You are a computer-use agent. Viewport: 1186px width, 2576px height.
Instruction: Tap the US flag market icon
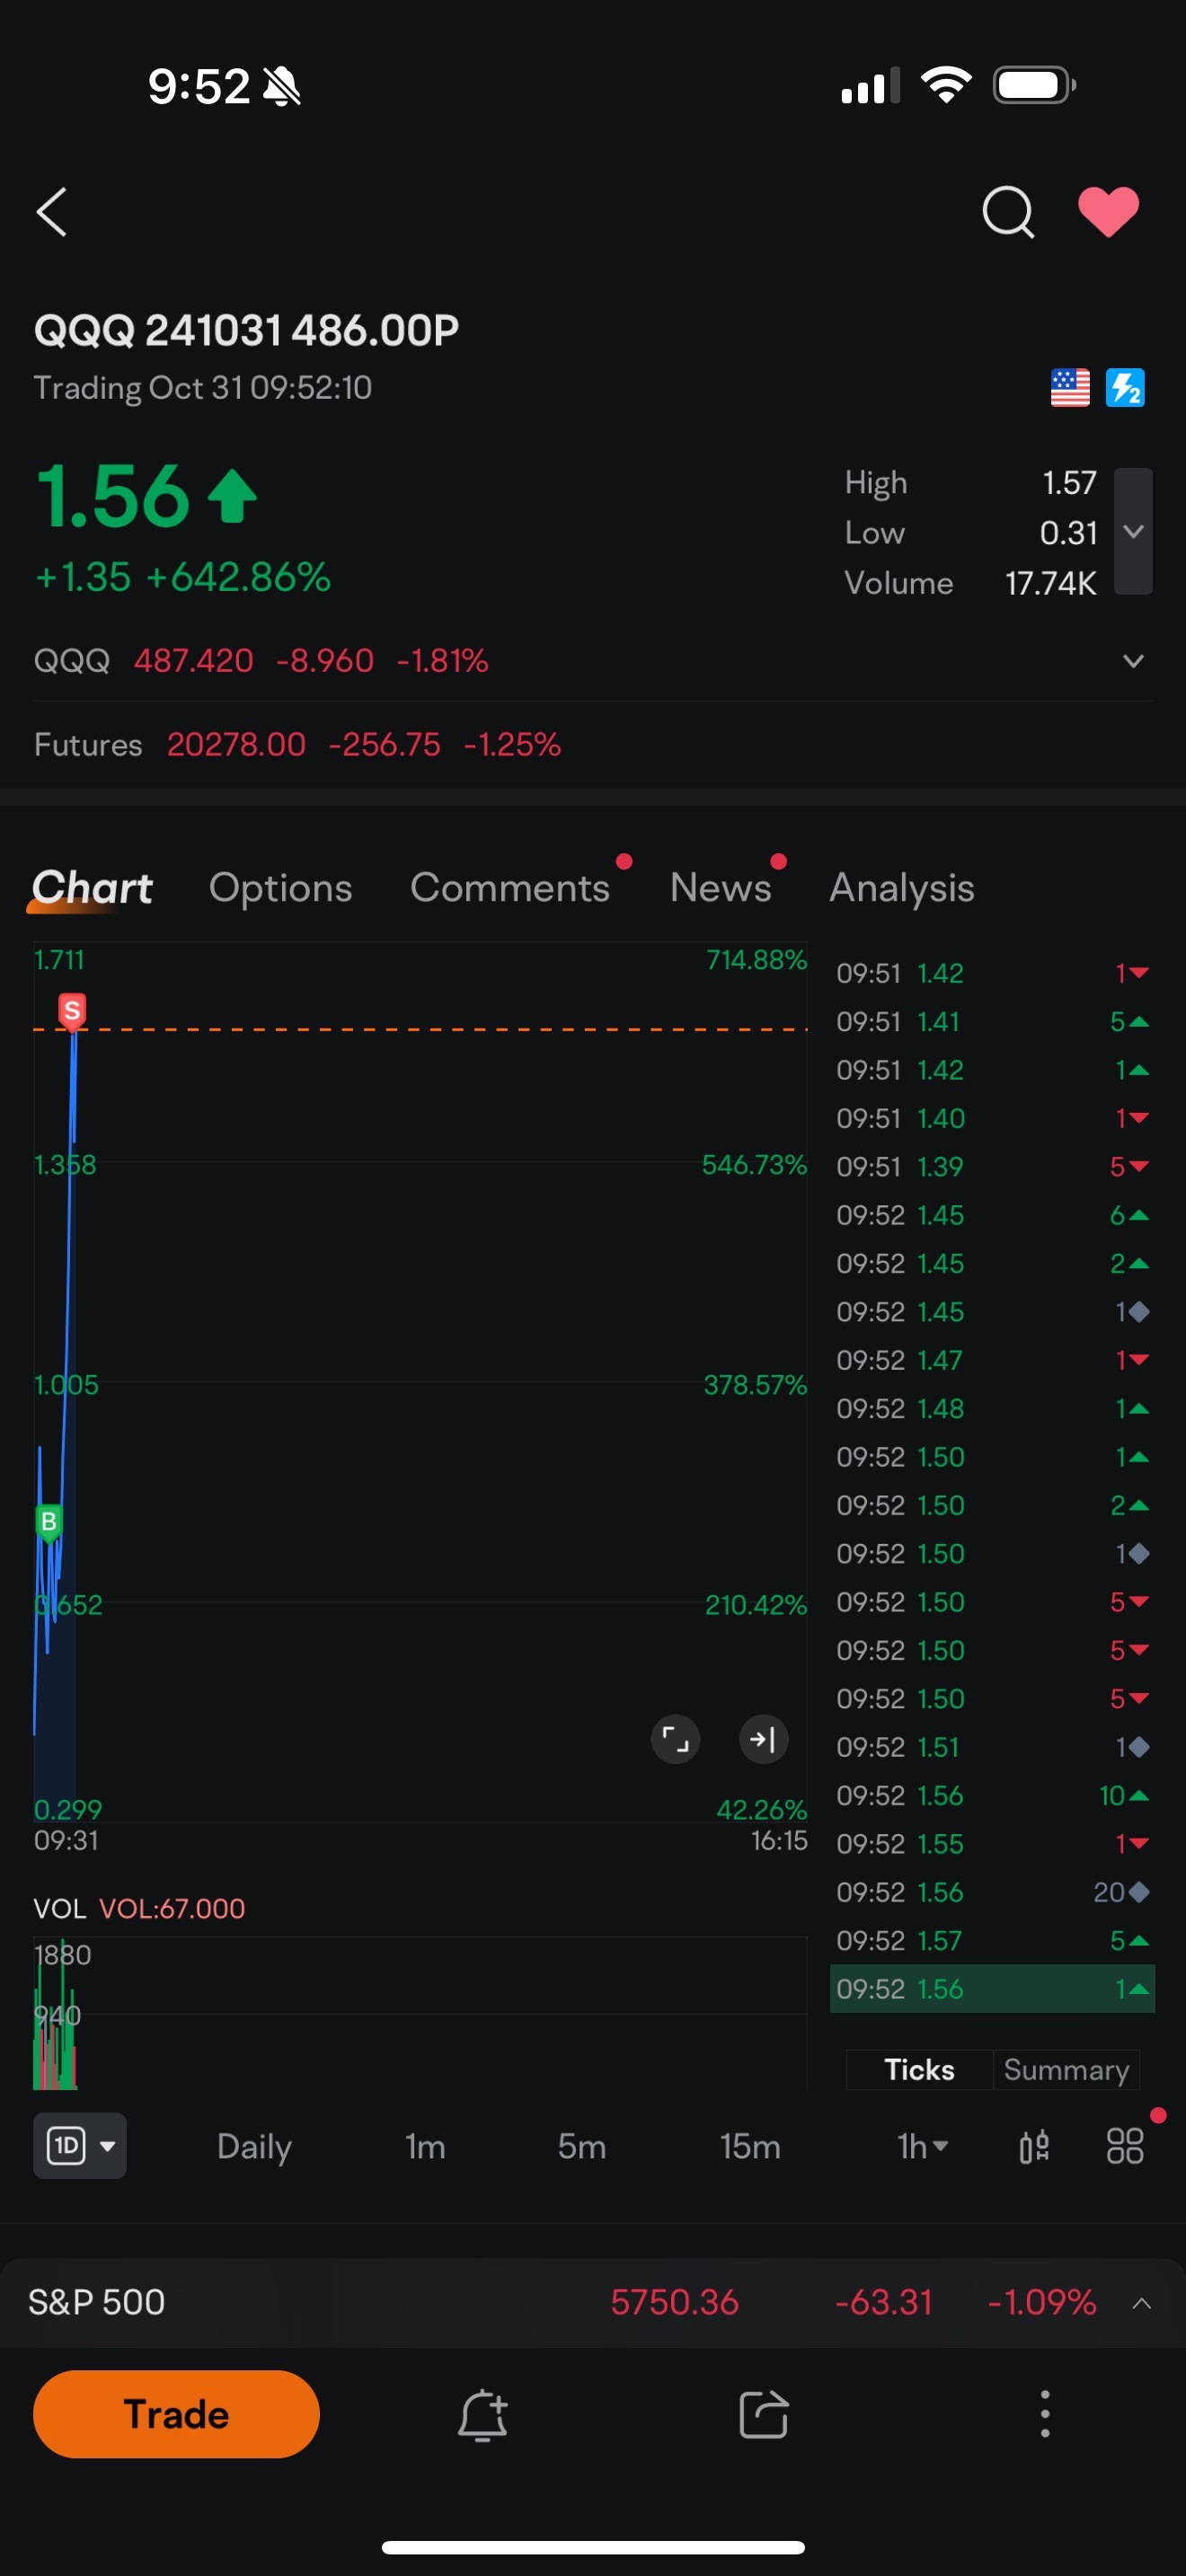pos(1070,388)
